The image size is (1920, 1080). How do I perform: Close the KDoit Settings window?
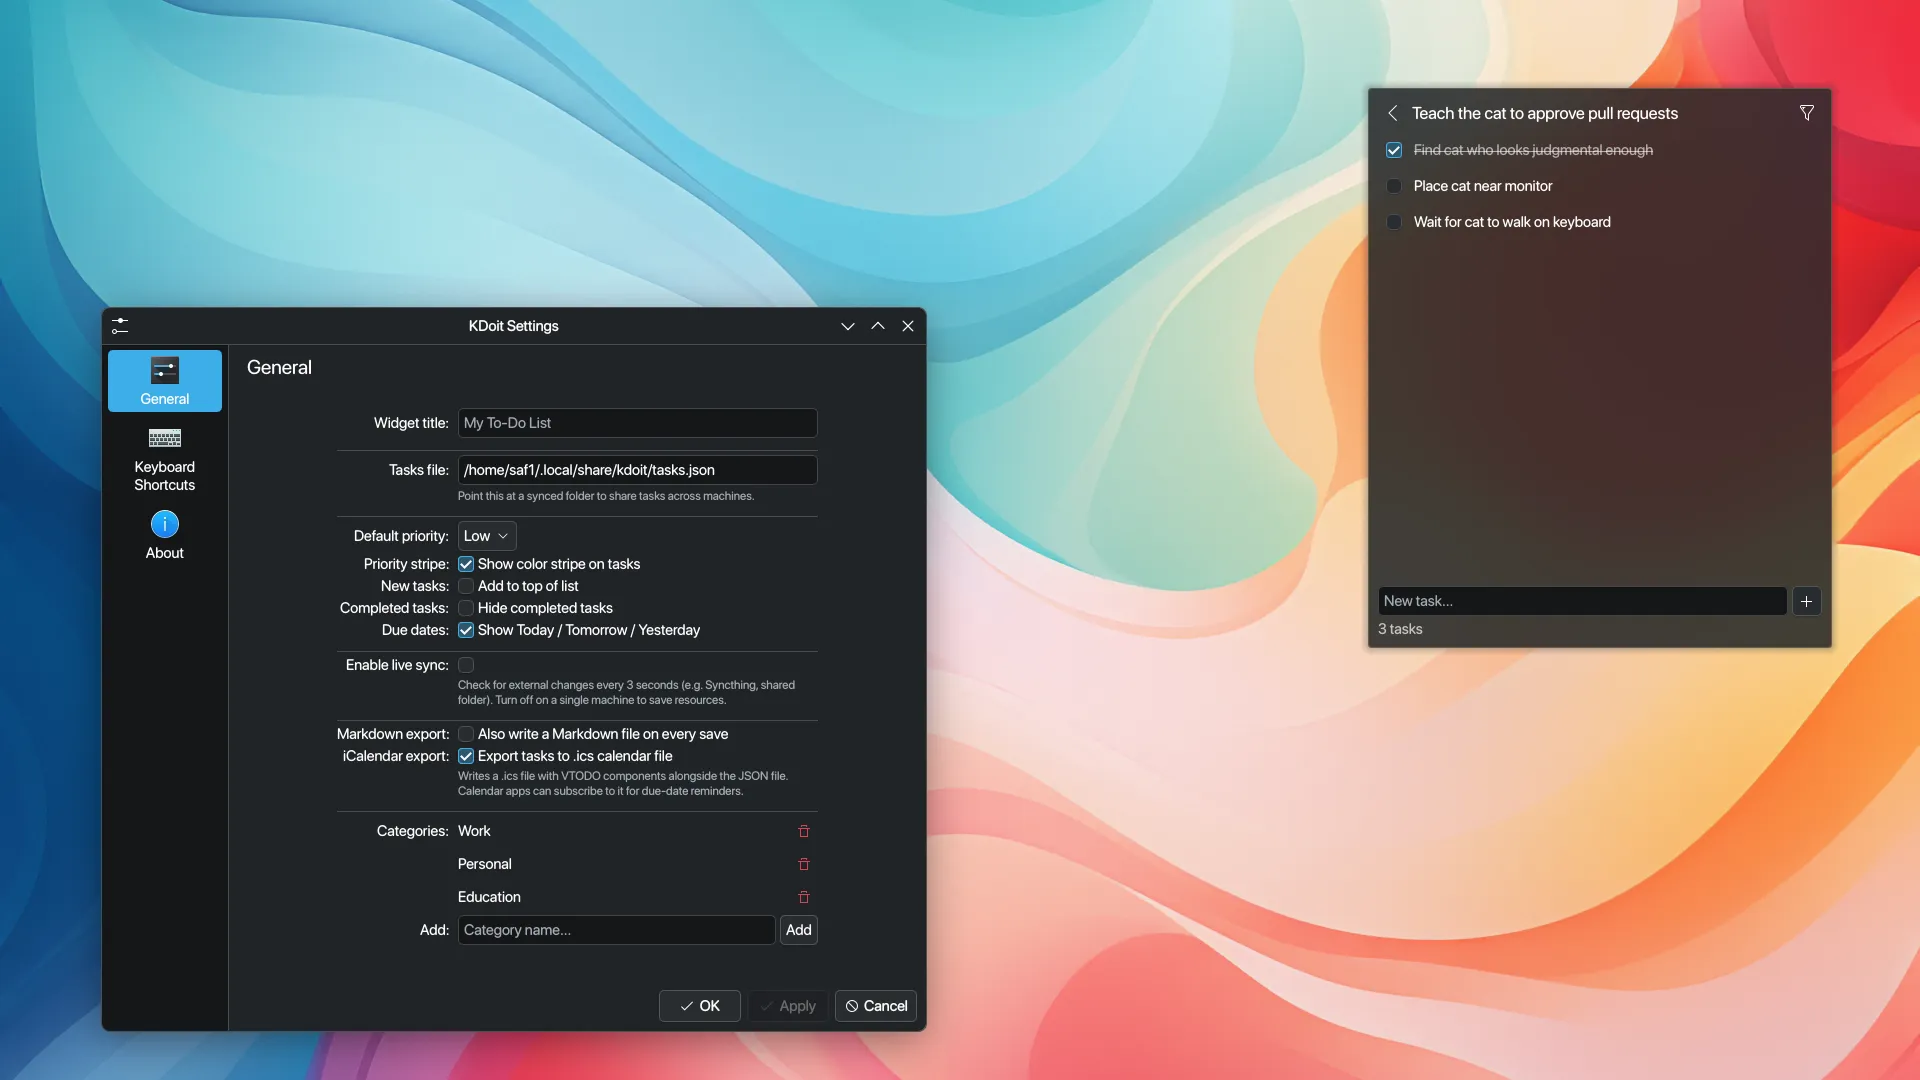908,326
